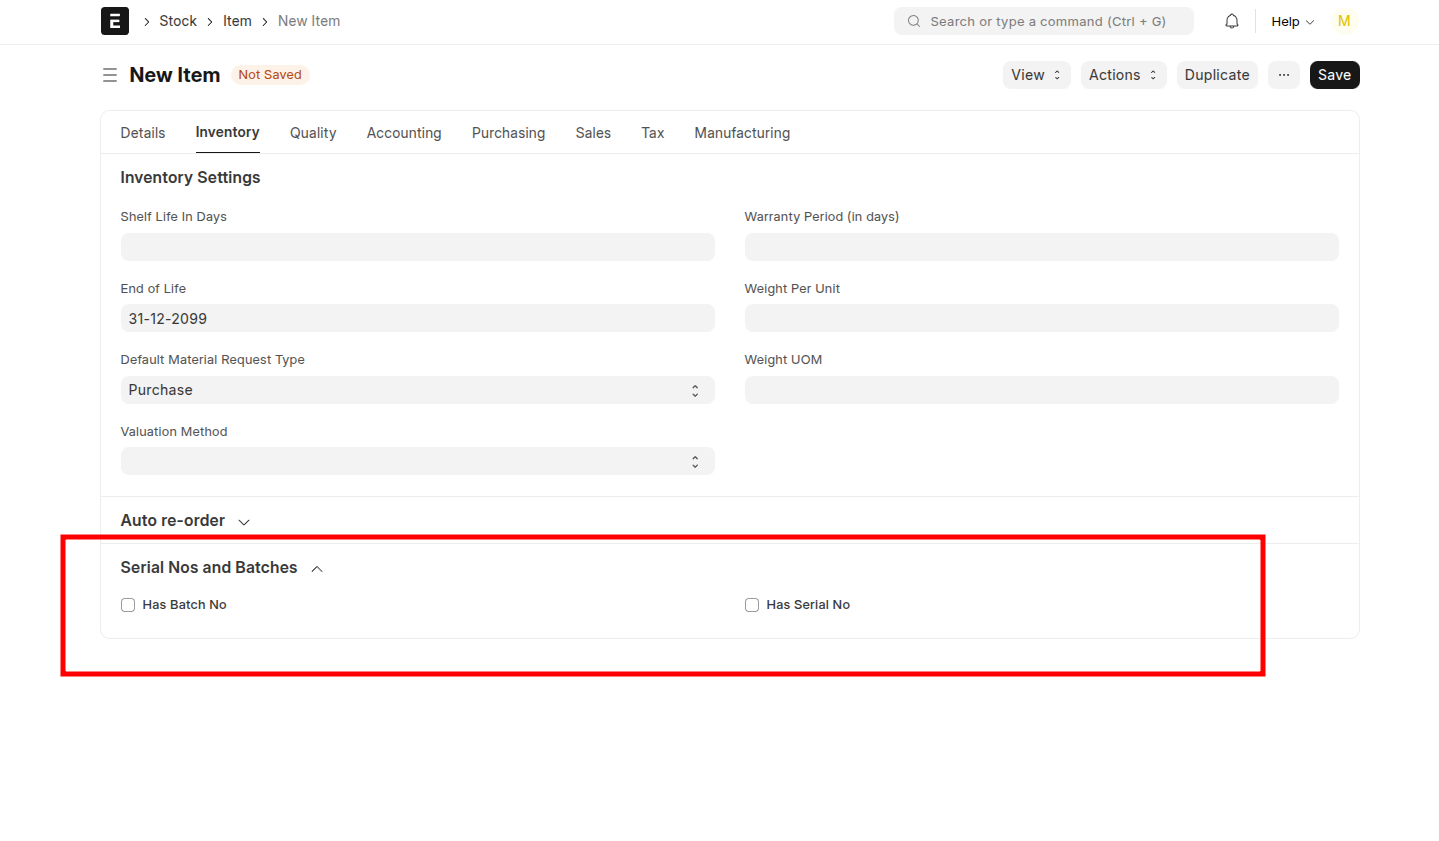Open the three-dots more options menu

pyautogui.click(x=1284, y=75)
